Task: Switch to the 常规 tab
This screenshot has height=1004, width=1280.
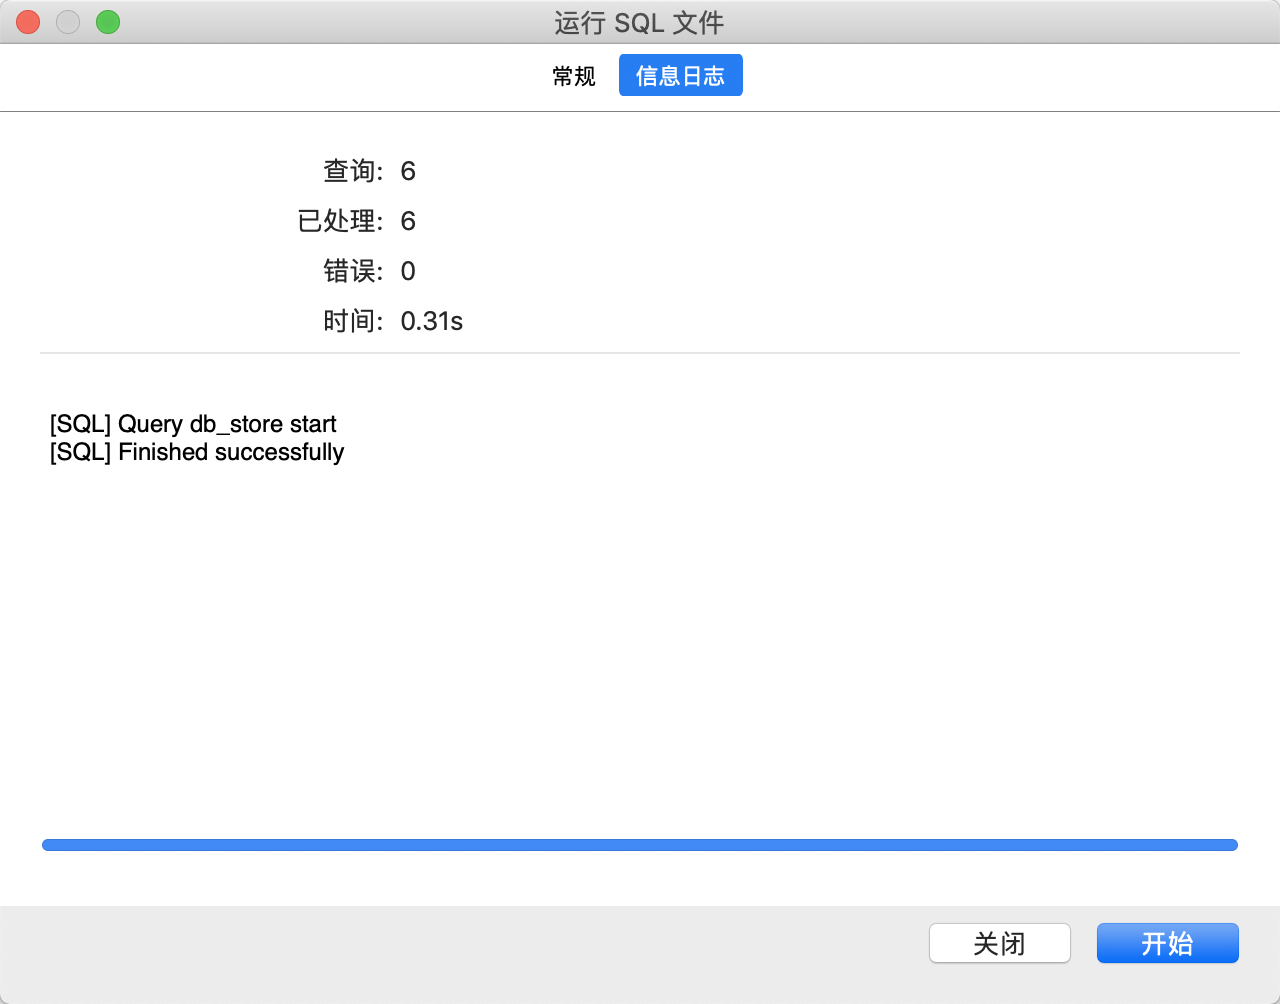Action: point(574,76)
